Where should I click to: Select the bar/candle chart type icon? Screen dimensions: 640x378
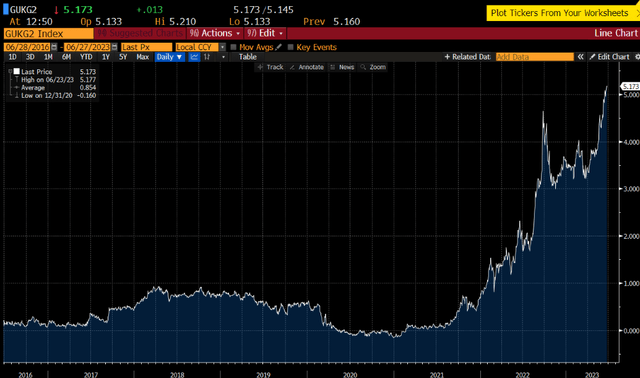click(x=207, y=57)
